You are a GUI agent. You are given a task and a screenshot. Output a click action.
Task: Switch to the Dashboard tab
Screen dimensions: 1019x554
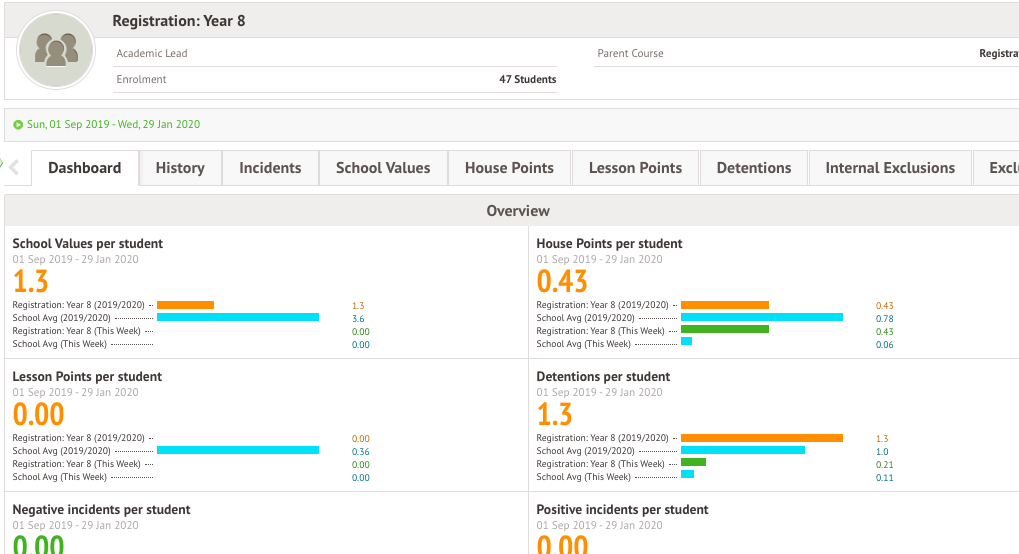tap(85, 168)
